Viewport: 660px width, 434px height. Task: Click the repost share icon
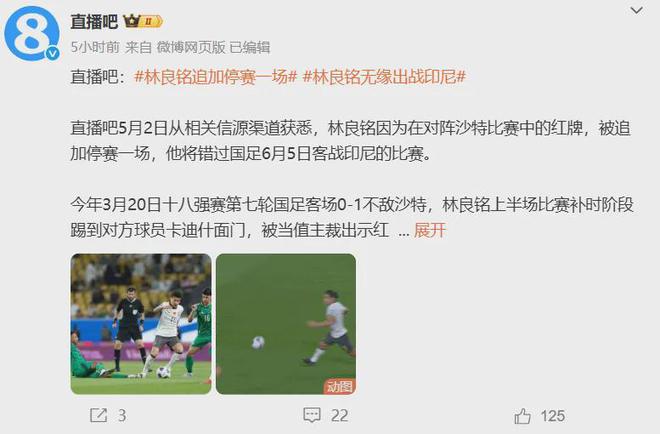pos(99,415)
